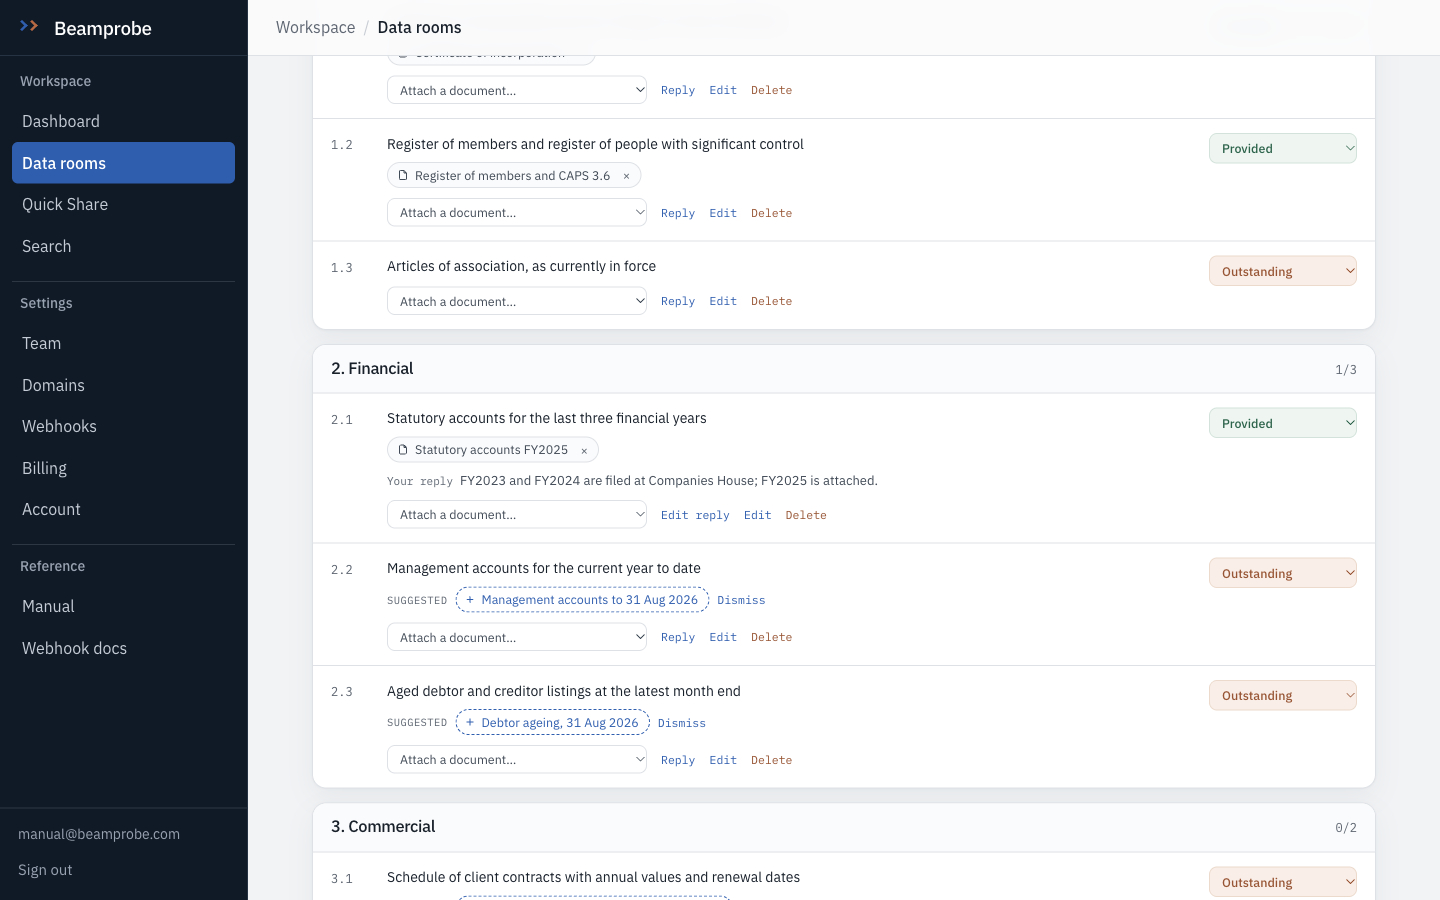Click the Beamprobe logo icon
This screenshot has width=1440, height=900.
point(29,27)
